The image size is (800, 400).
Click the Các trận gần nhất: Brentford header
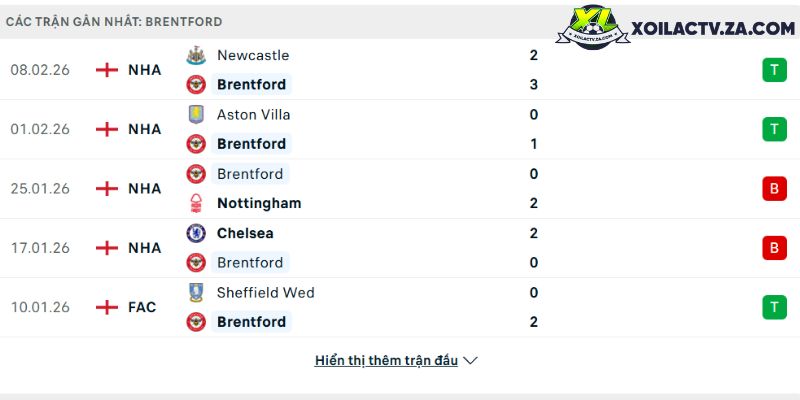(114, 21)
